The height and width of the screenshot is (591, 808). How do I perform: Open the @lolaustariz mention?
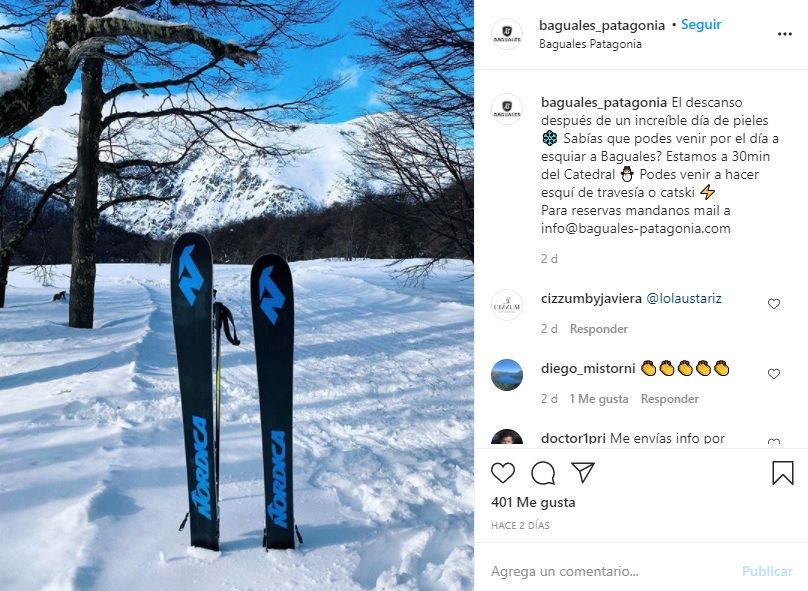pyautogui.click(x=683, y=298)
